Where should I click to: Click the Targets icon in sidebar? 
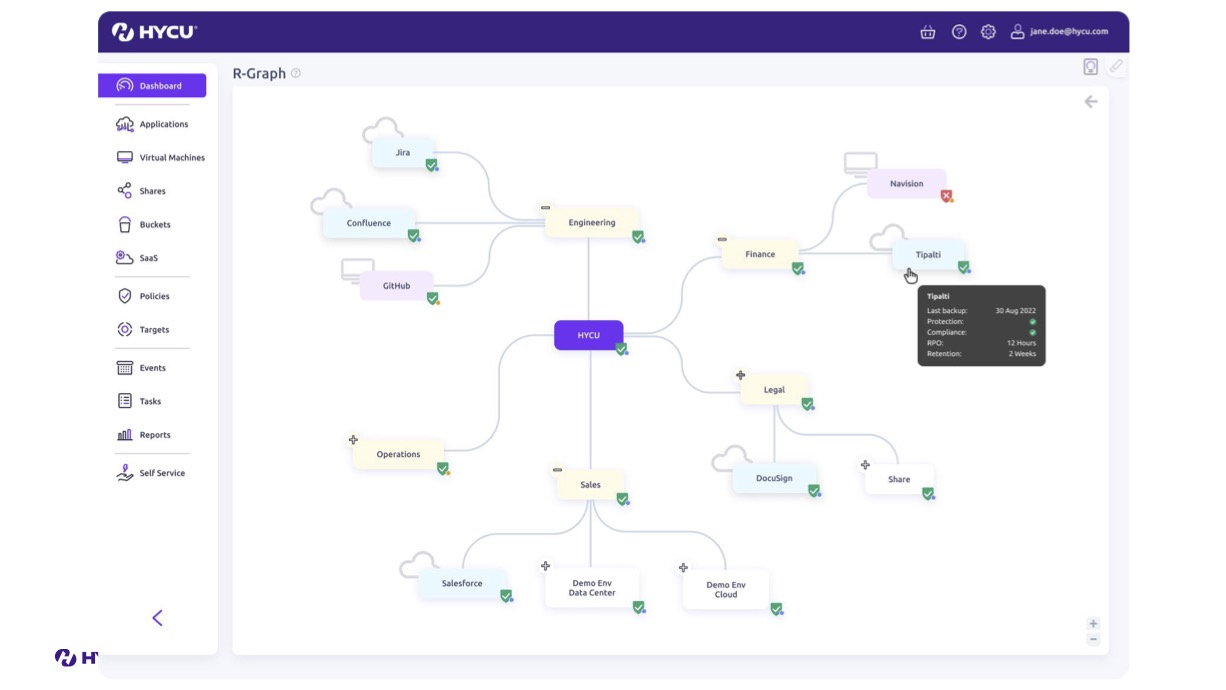125,330
